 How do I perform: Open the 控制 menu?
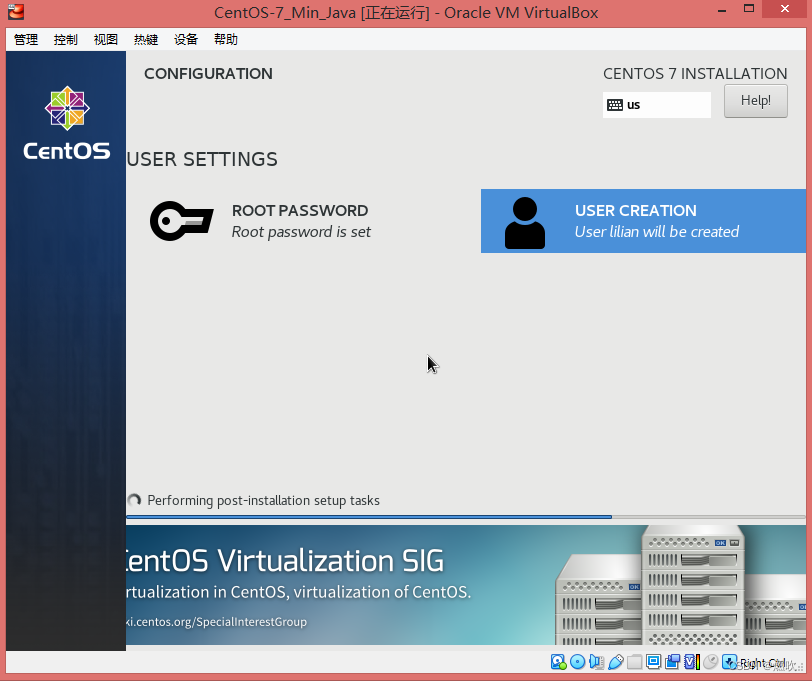65,39
